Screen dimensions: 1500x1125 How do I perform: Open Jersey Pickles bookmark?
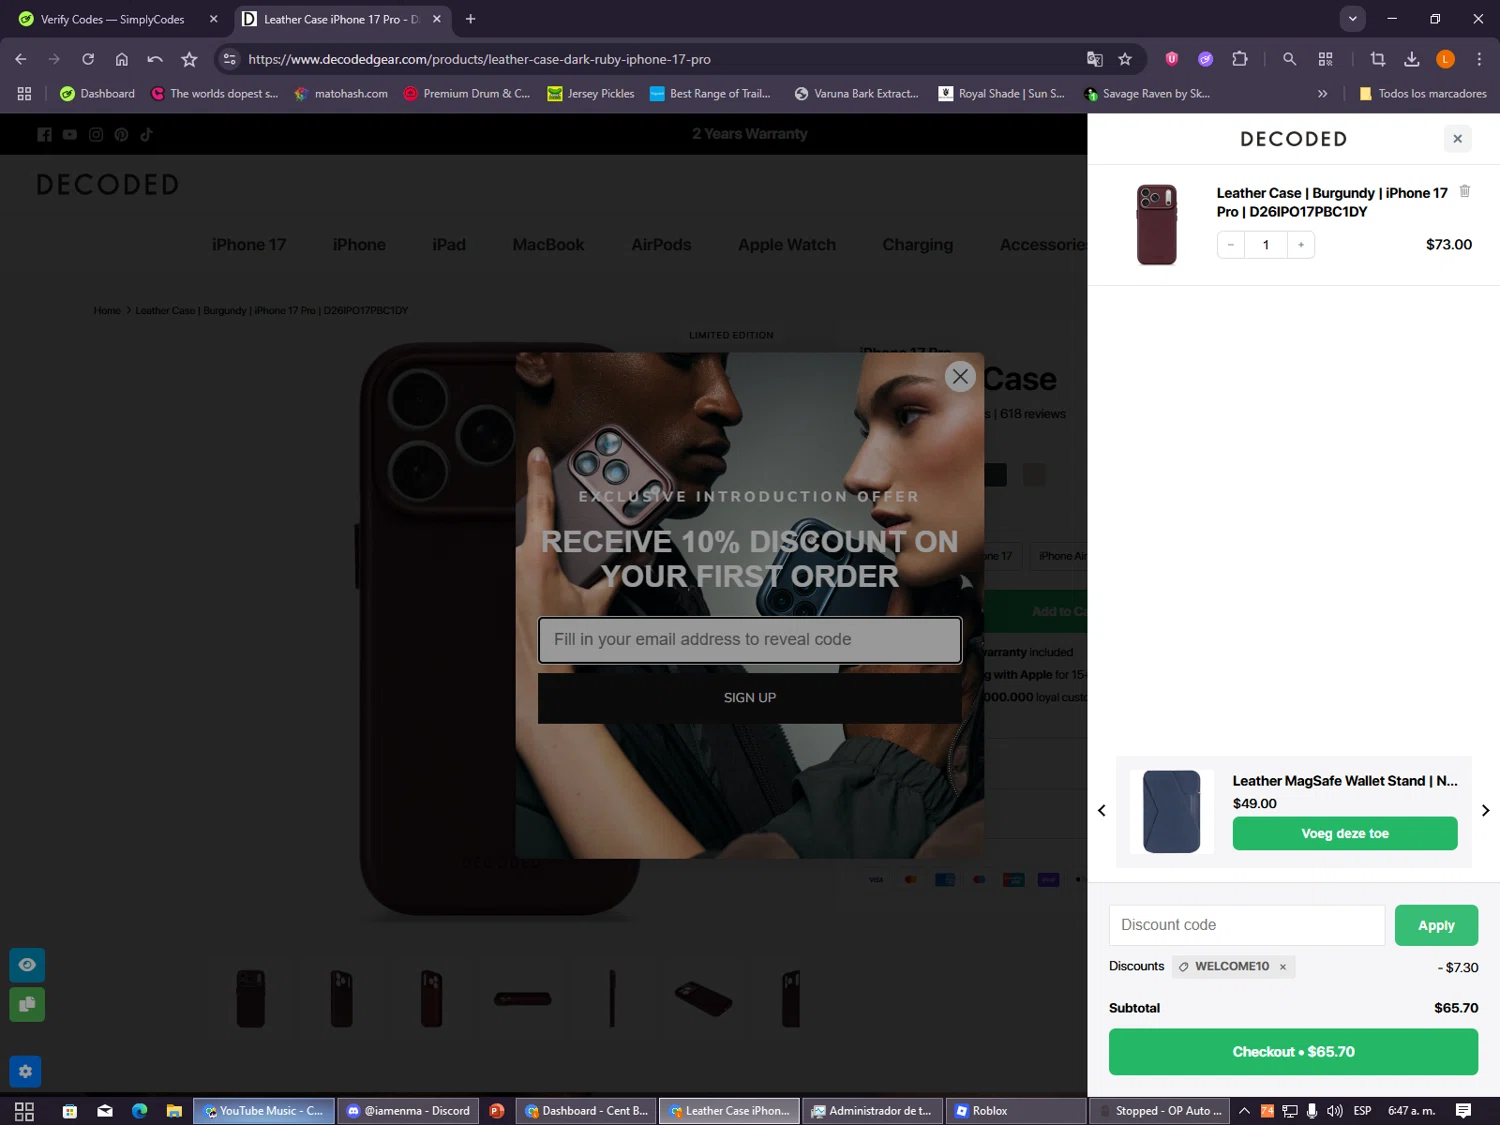click(591, 93)
